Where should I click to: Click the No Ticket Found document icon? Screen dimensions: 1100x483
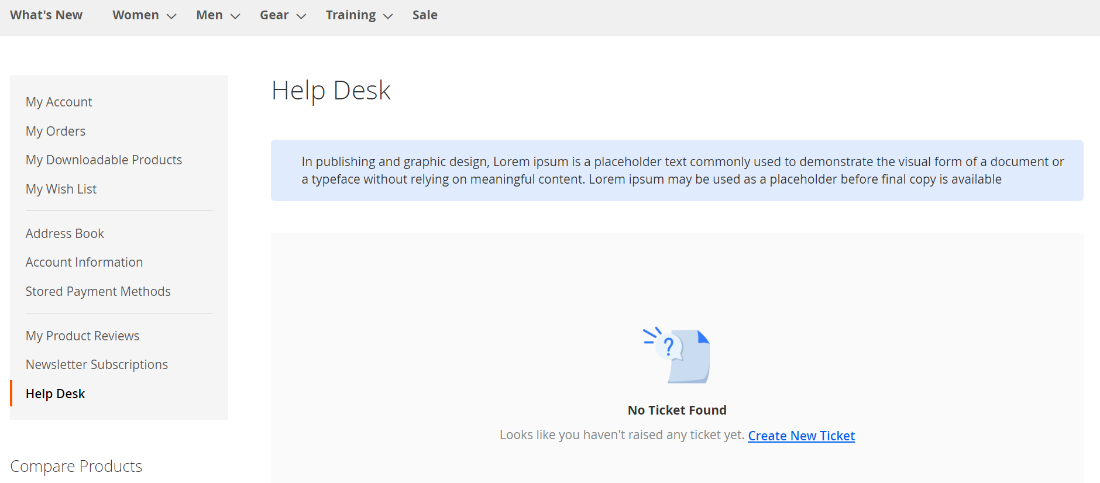coord(677,356)
